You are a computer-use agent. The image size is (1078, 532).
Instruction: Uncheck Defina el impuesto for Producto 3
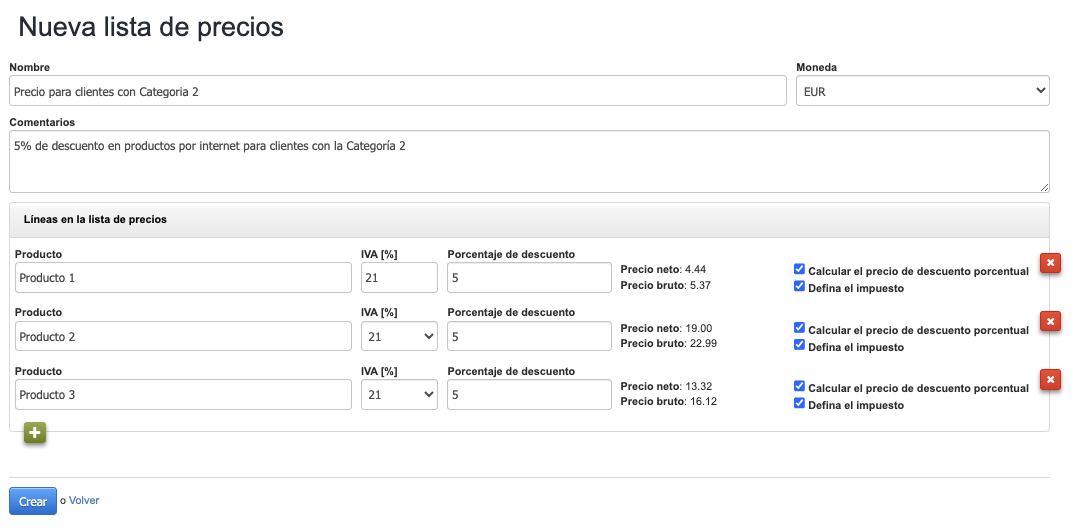799,404
